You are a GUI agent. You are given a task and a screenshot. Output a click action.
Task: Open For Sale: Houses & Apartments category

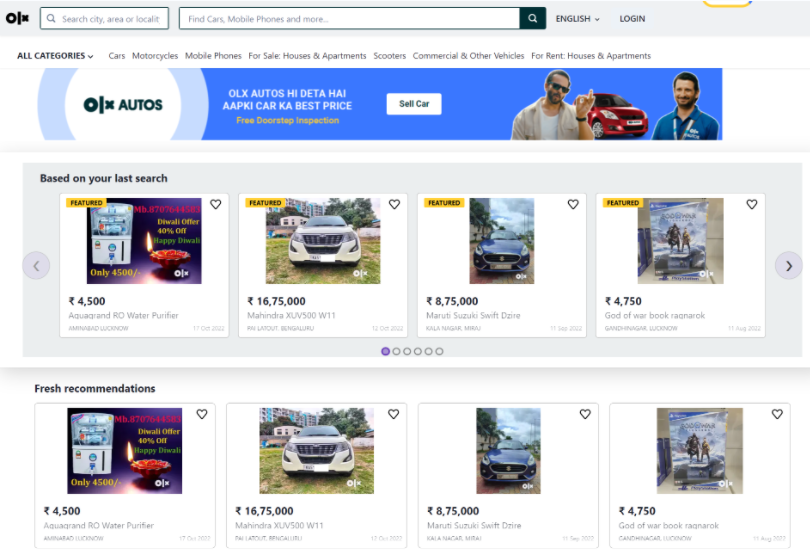(x=307, y=56)
